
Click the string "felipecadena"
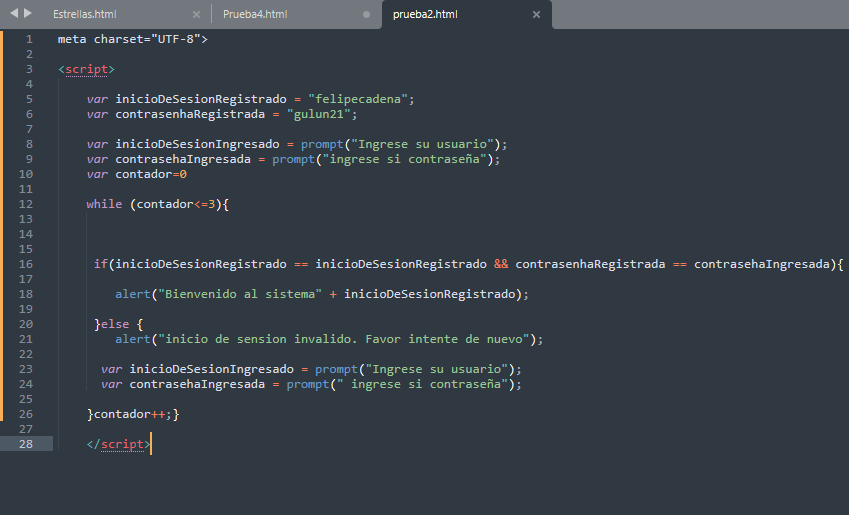point(358,99)
